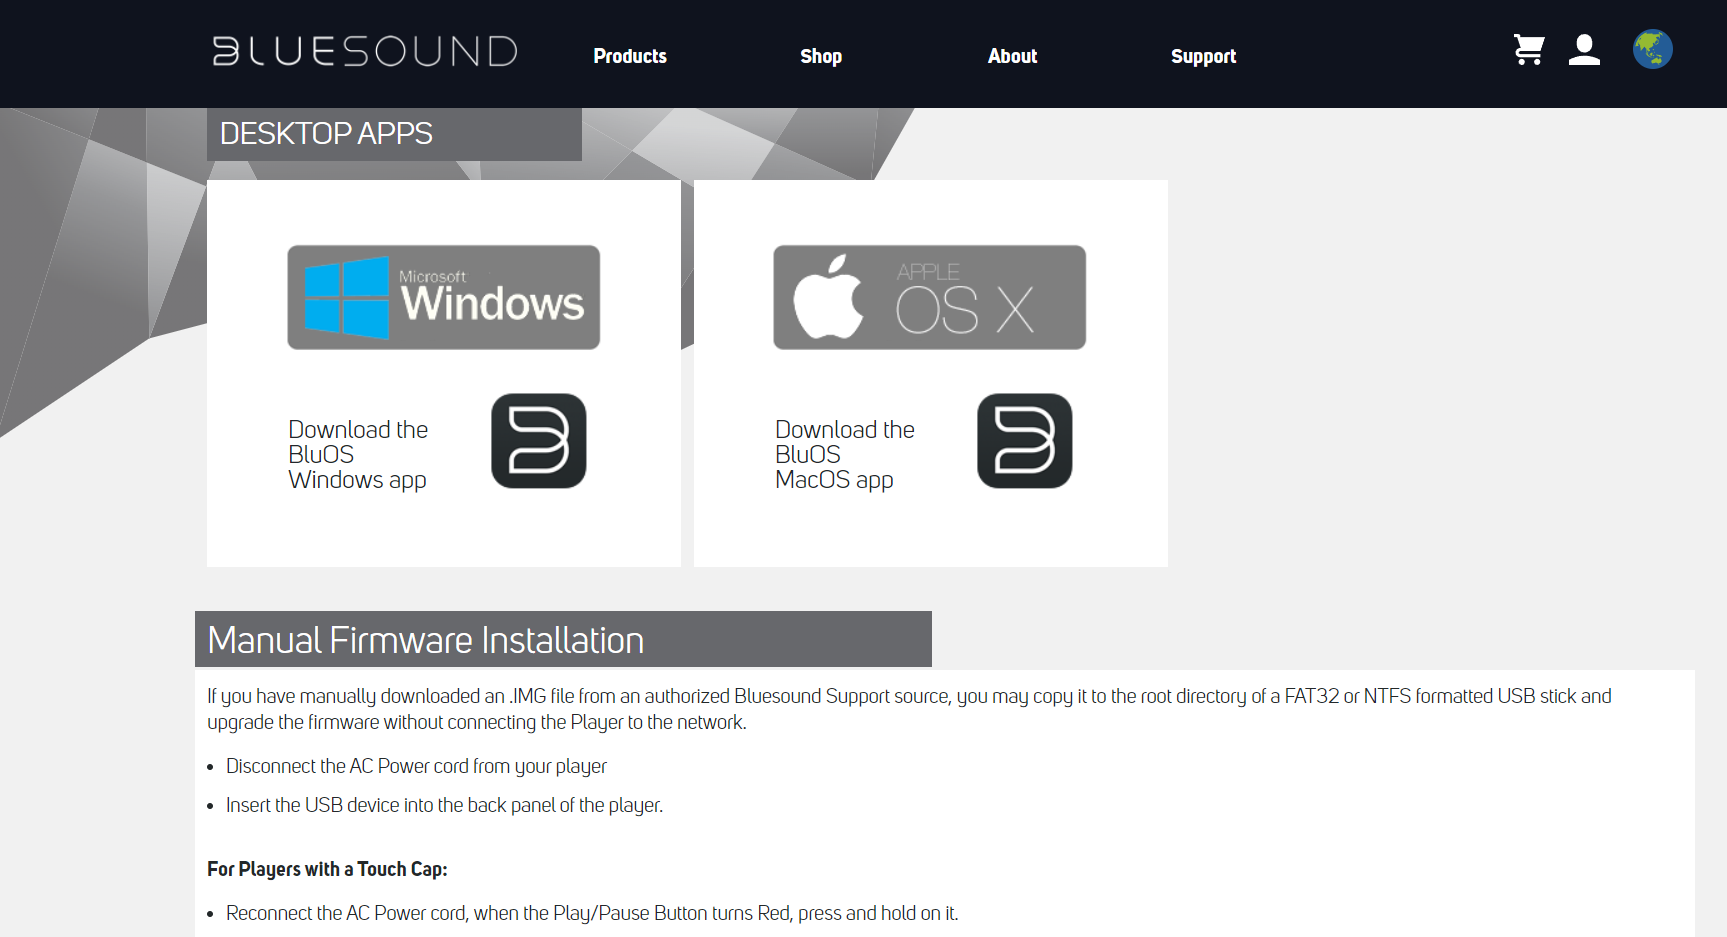The image size is (1727, 937).
Task: Click the globe region selector icon
Action: [1652, 49]
